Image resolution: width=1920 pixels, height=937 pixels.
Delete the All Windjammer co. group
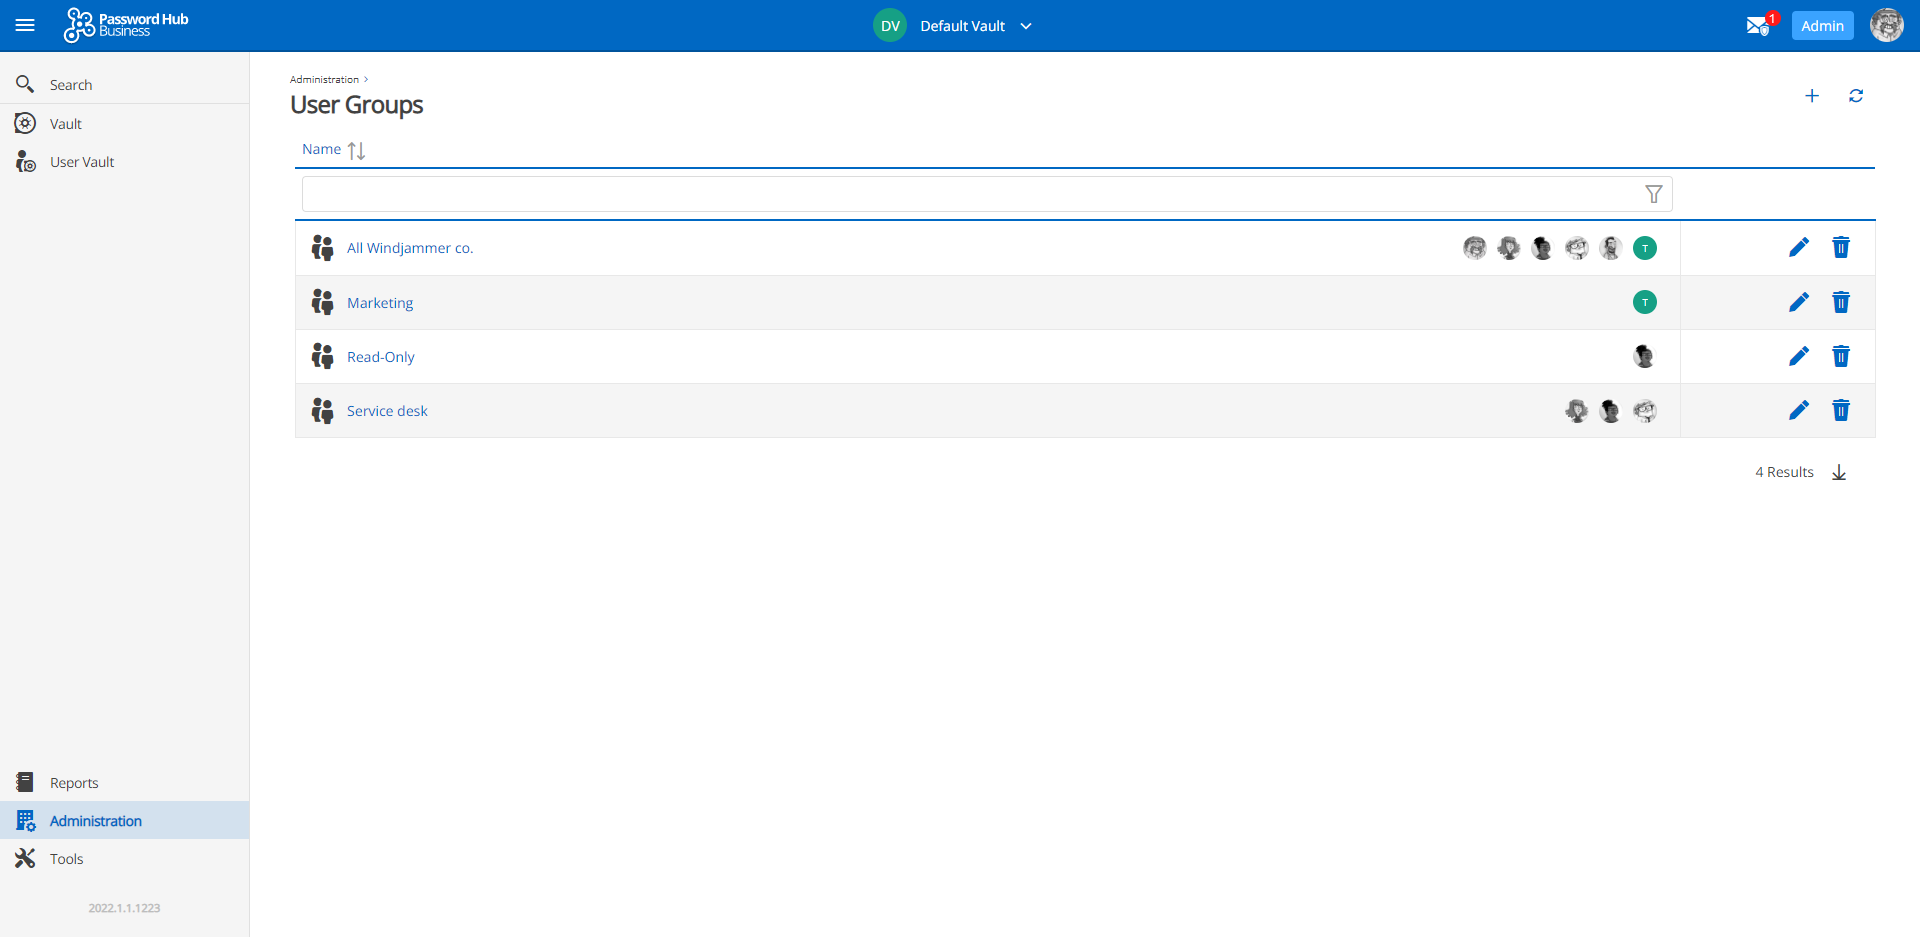point(1841,247)
